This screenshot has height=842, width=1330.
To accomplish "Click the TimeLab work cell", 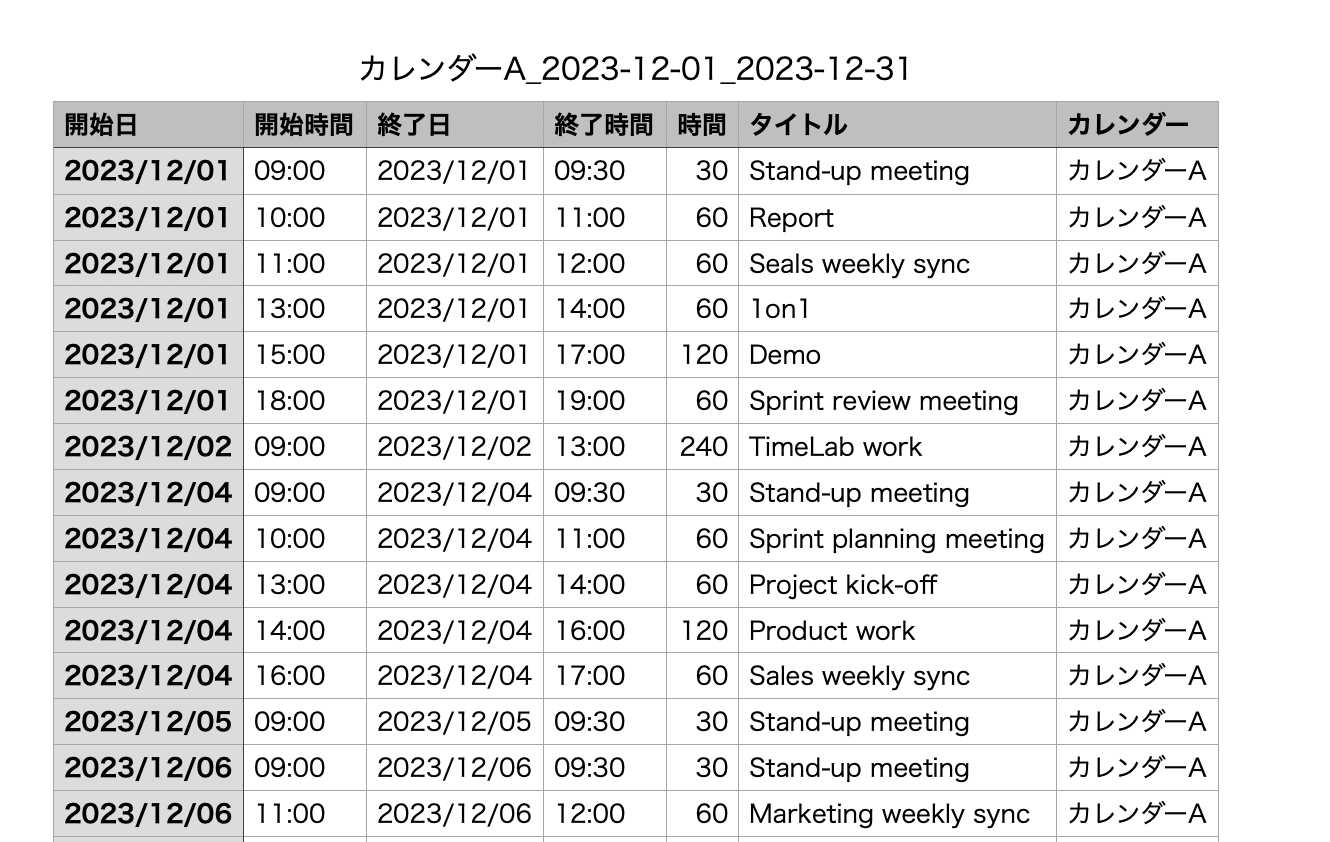I will tap(897, 447).
